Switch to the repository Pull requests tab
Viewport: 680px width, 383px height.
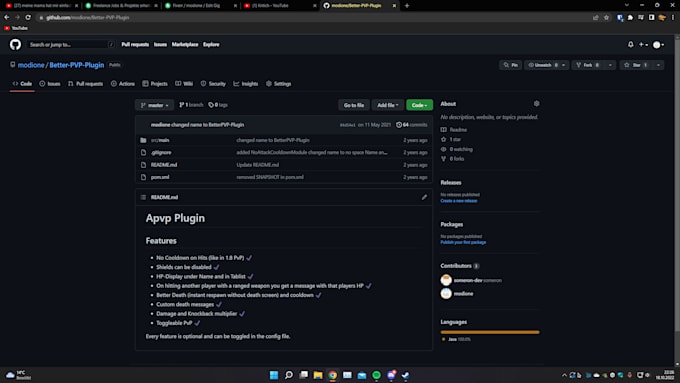tap(85, 83)
